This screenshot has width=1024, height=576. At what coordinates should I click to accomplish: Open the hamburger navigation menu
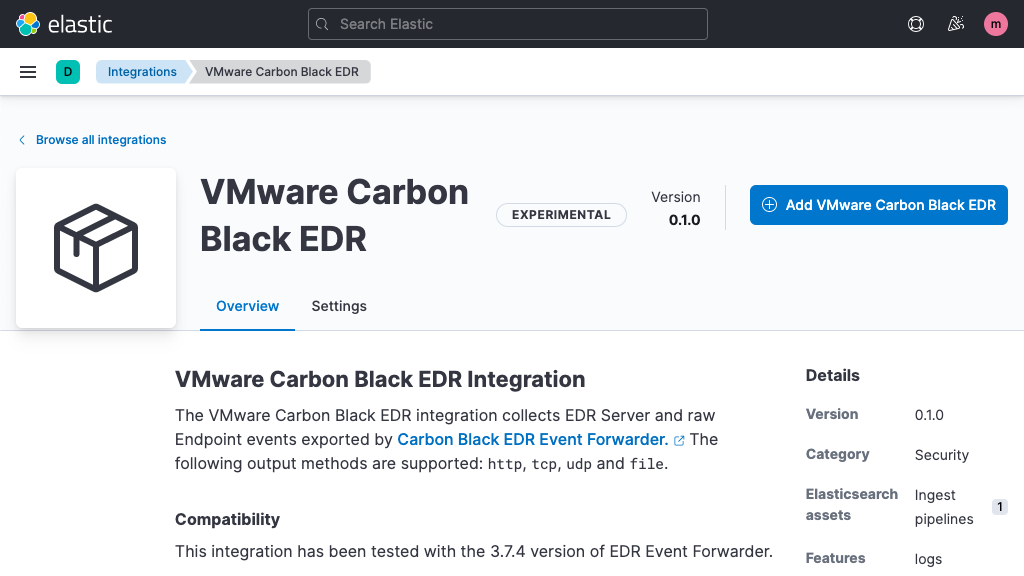point(28,72)
